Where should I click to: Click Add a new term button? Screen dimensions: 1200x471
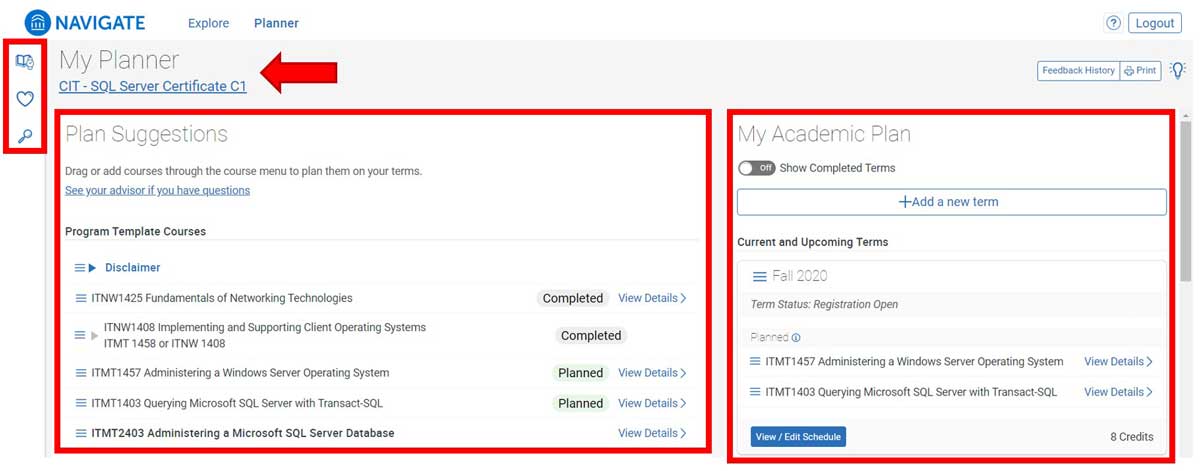951,202
